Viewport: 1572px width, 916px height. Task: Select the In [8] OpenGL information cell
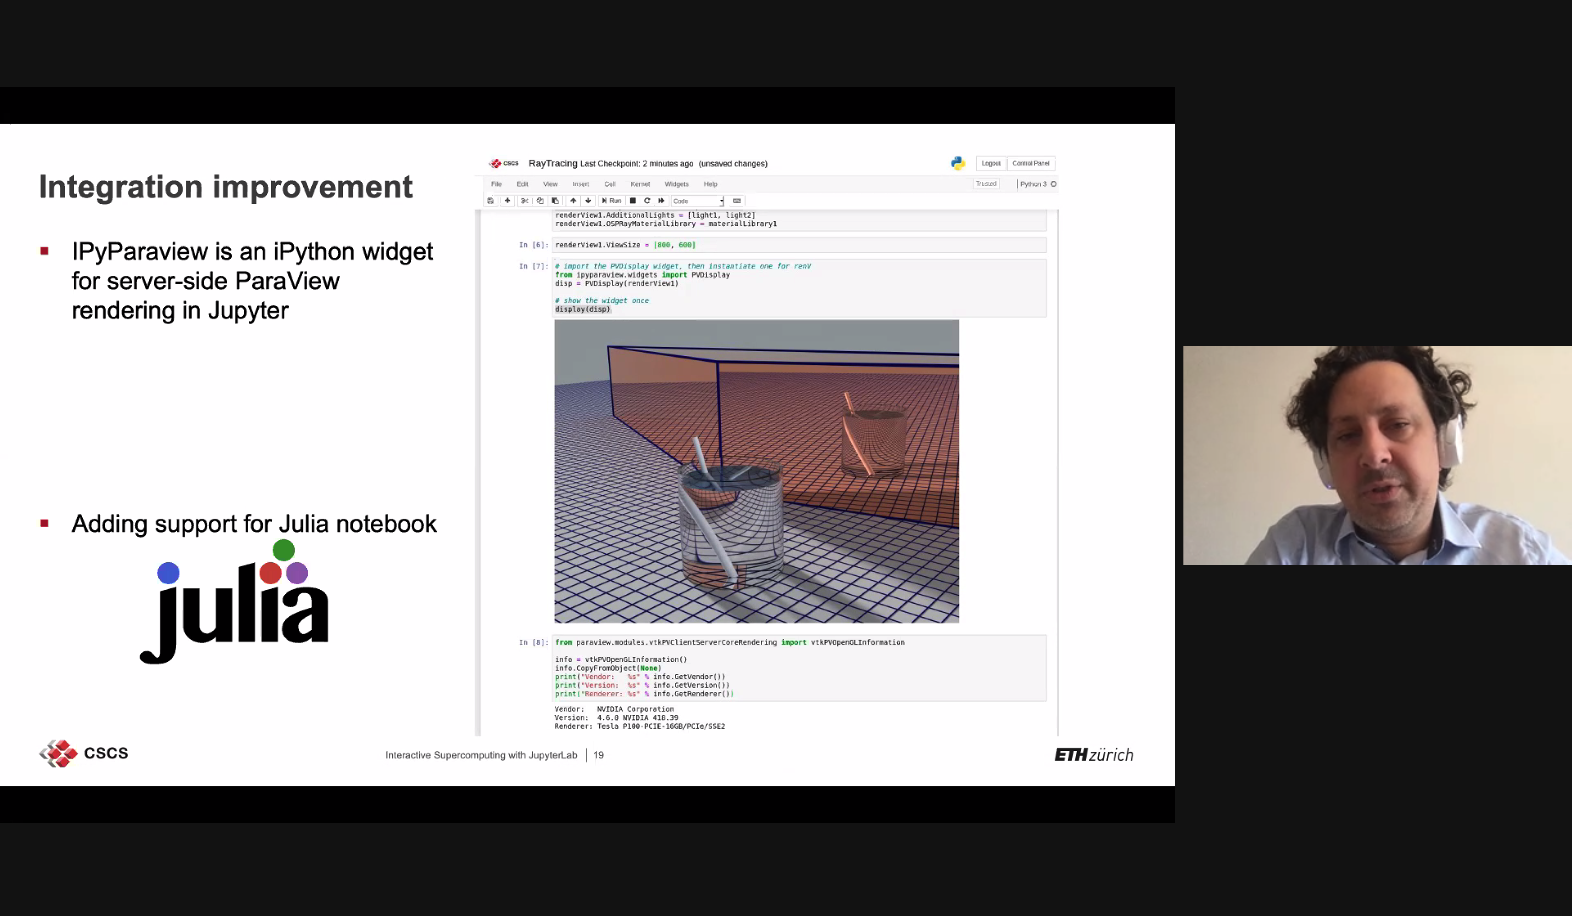800,668
